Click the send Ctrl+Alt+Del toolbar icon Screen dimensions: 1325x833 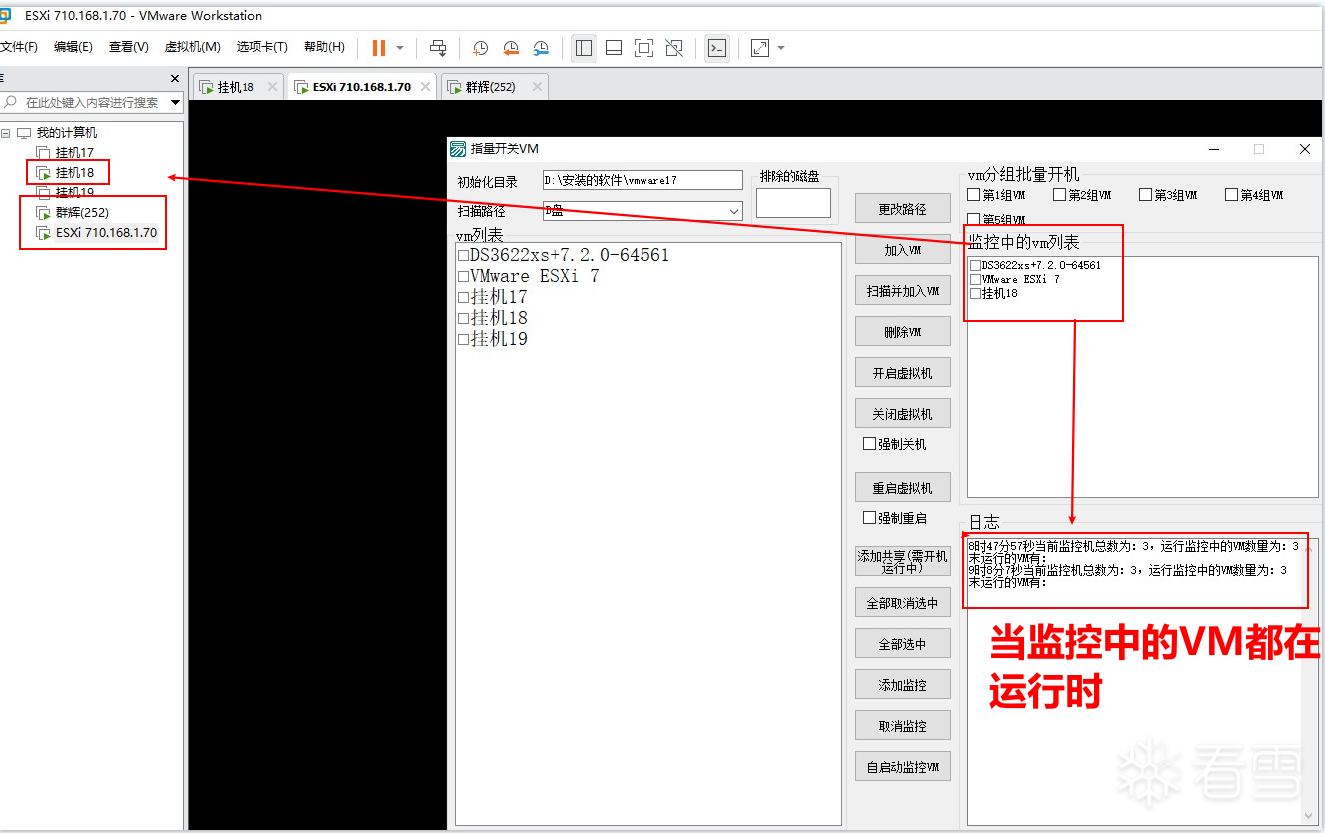click(x=438, y=48)
